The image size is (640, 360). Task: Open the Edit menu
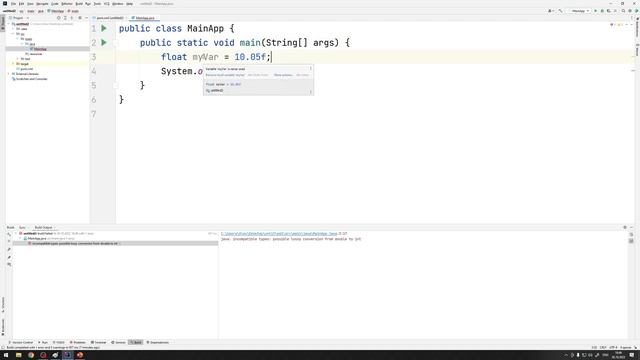pyautogui.click(x=21, y=4)
